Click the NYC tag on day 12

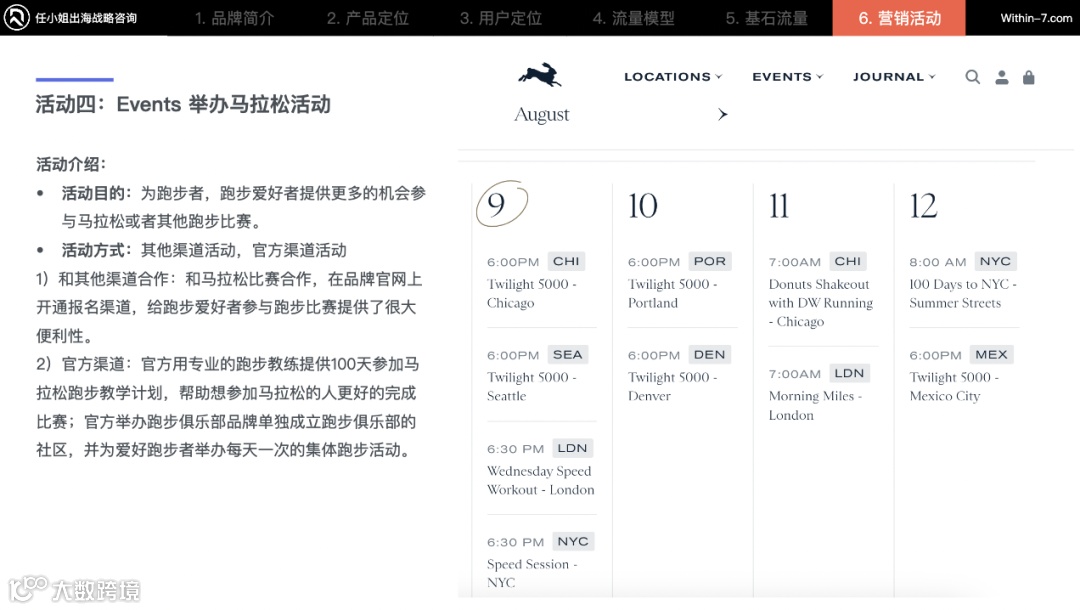pyautogui.click(x=995, y=262)
